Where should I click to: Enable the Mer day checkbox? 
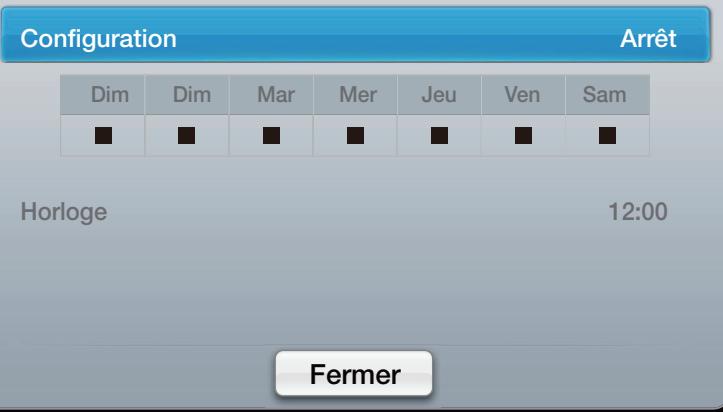tap(355, 135)
